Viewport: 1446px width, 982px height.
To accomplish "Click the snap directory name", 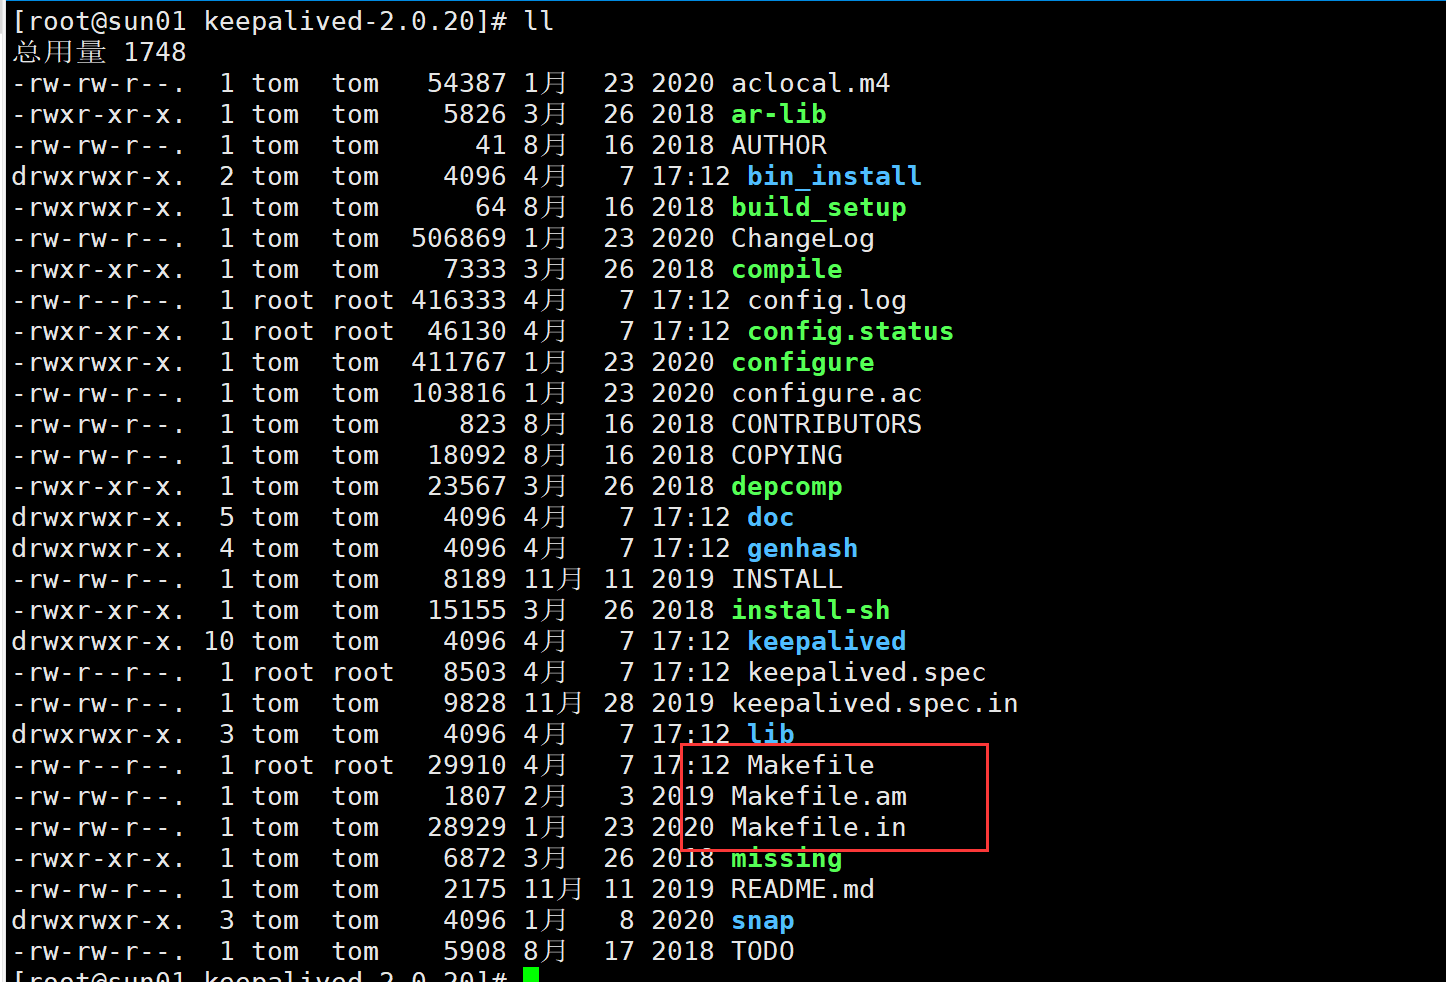I will (x=763, y=920).
